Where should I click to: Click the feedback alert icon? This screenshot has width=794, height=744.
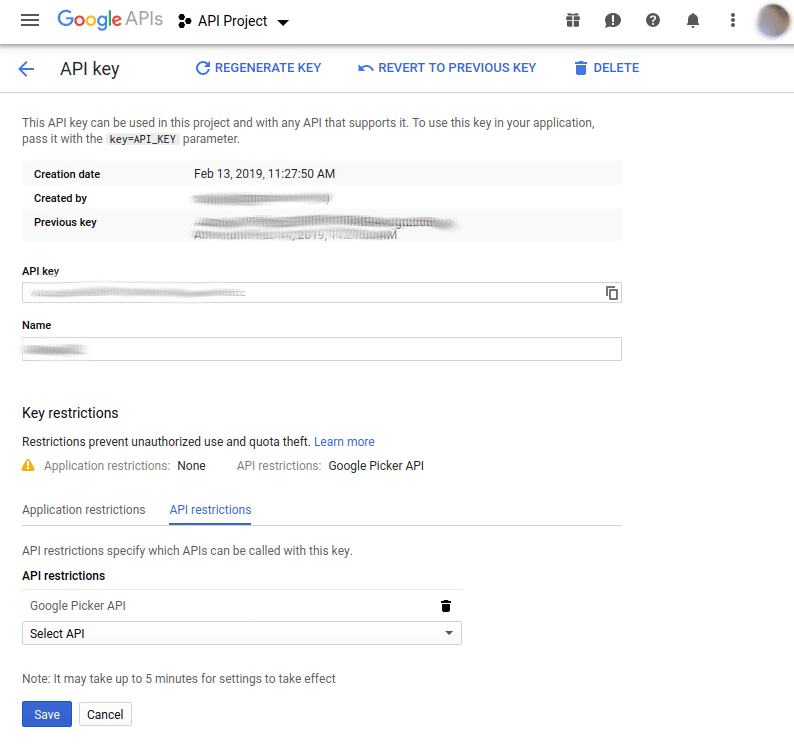pos(613,20)
